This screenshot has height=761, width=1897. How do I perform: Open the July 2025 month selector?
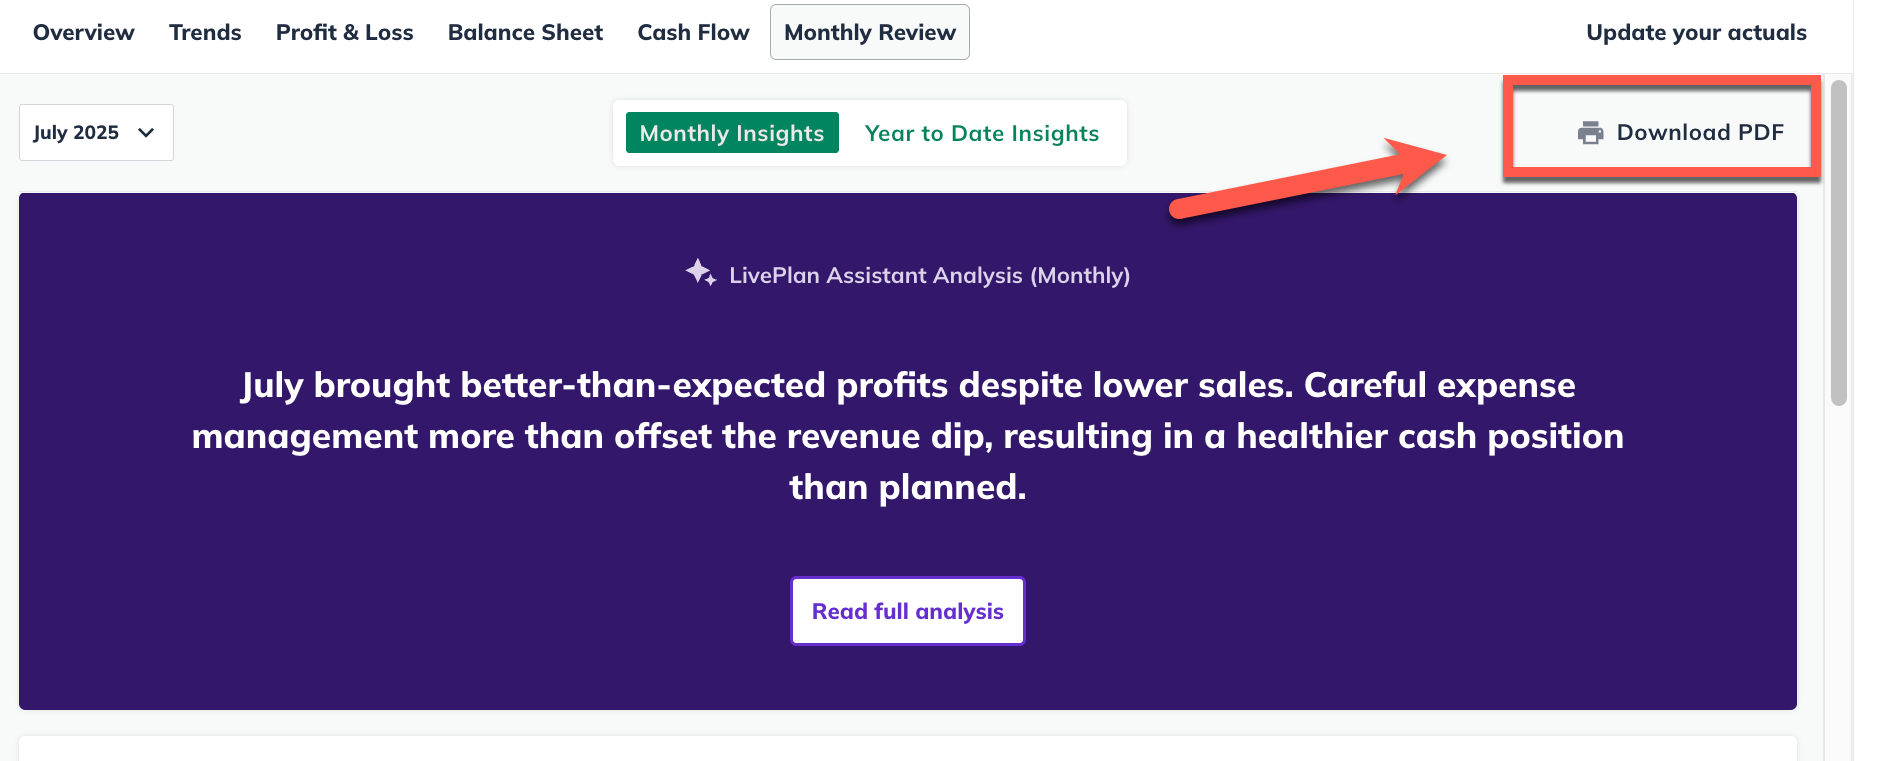pyautogui.click(x=95, y=133)
